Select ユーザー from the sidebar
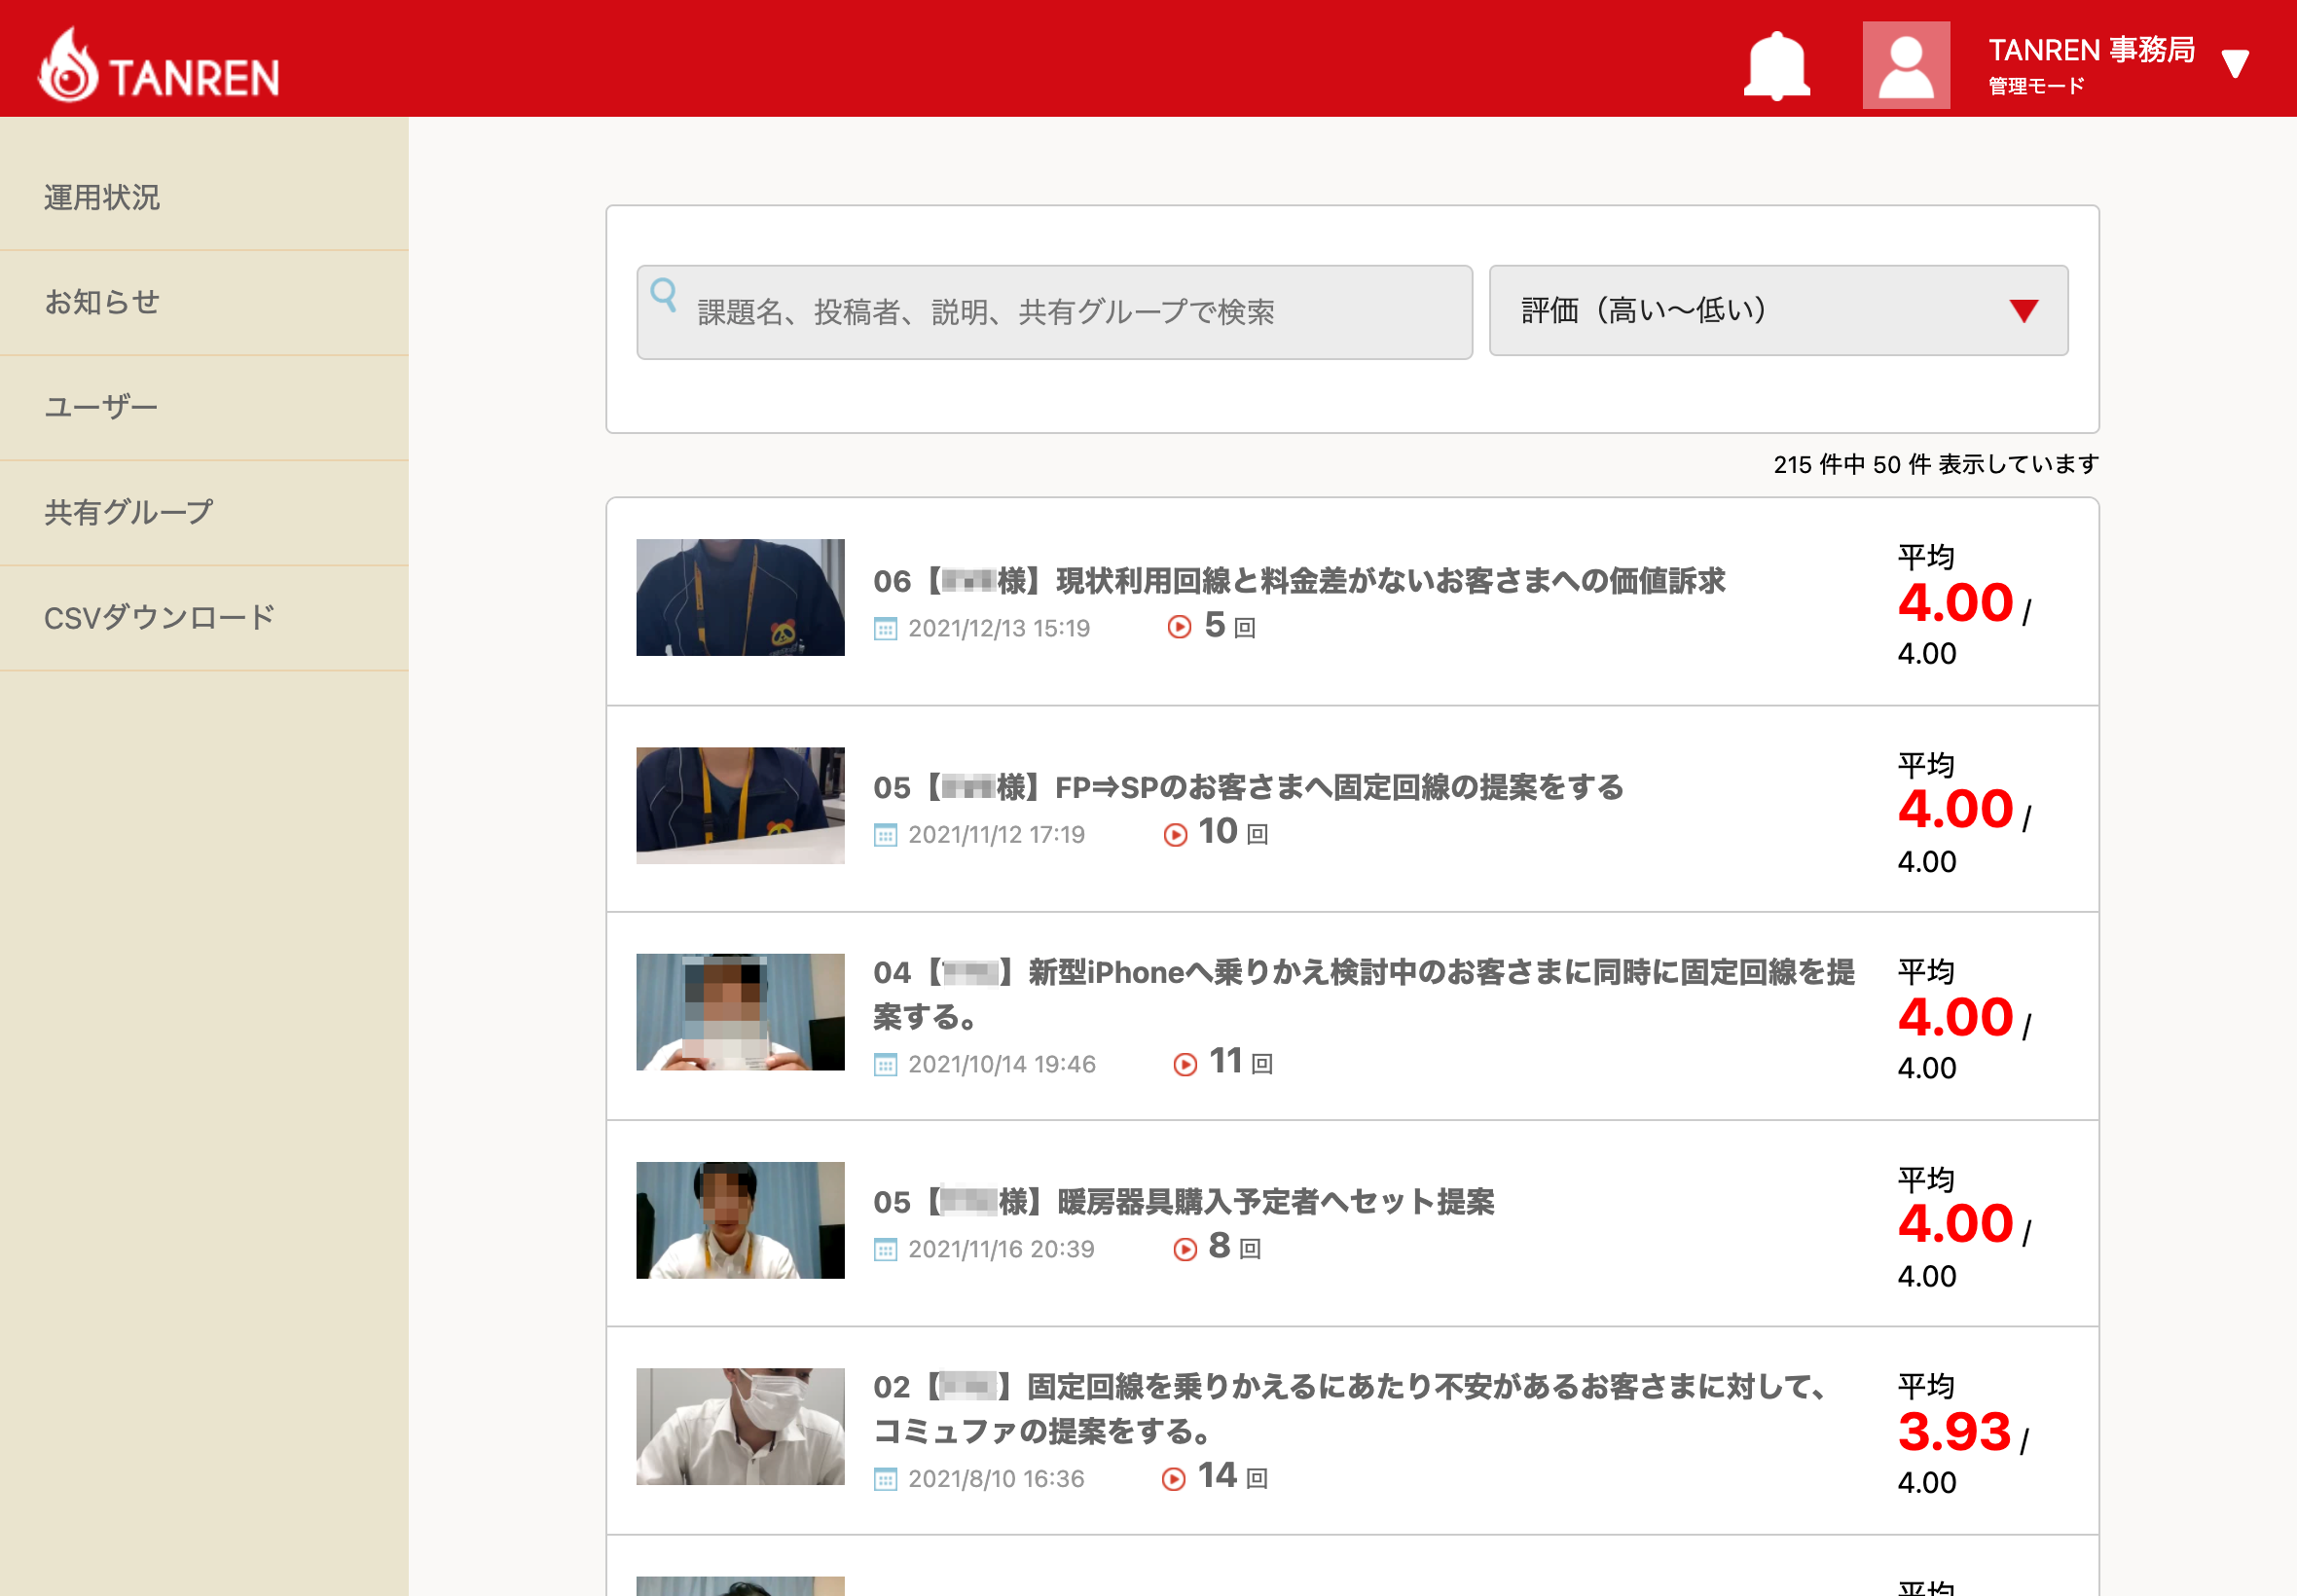Viewport: 2297px width, 1596px height. (x=101, y=407)
